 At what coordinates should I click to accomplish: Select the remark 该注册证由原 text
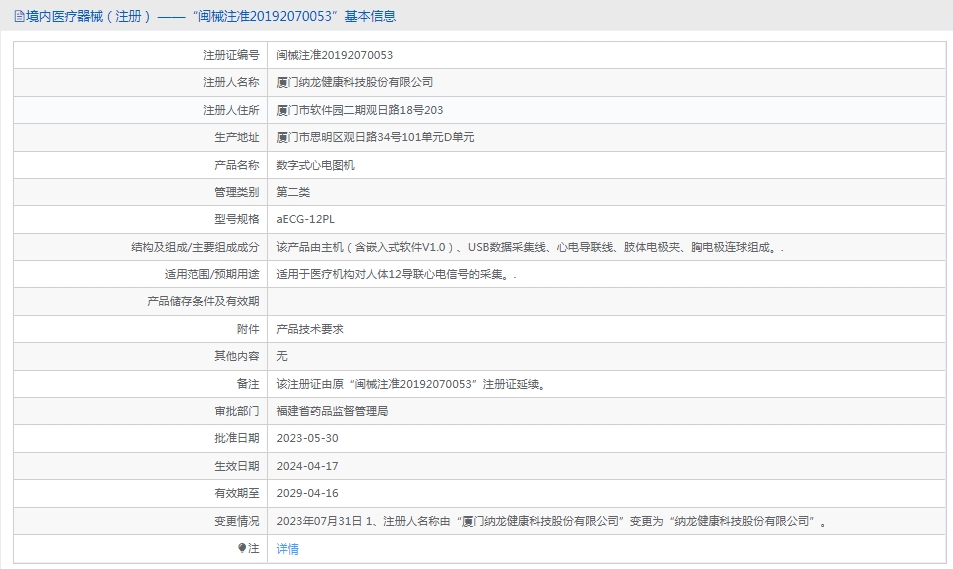pos(412,384)
